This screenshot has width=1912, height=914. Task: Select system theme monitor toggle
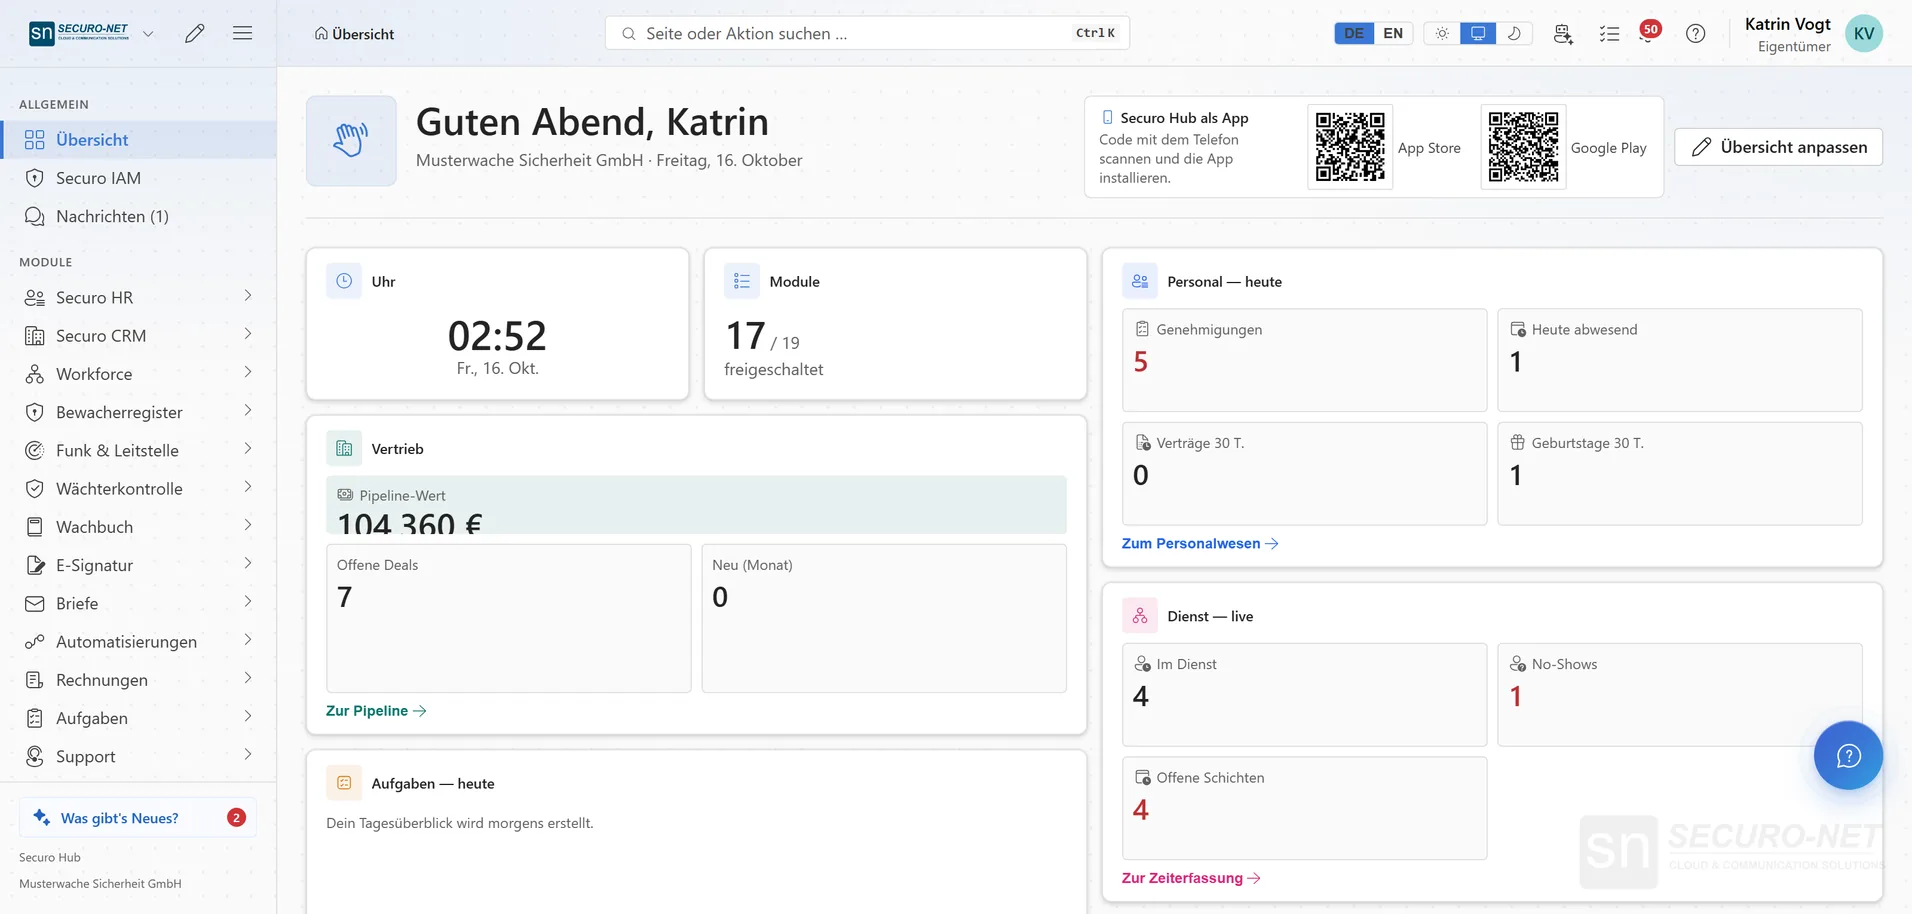1478,33
